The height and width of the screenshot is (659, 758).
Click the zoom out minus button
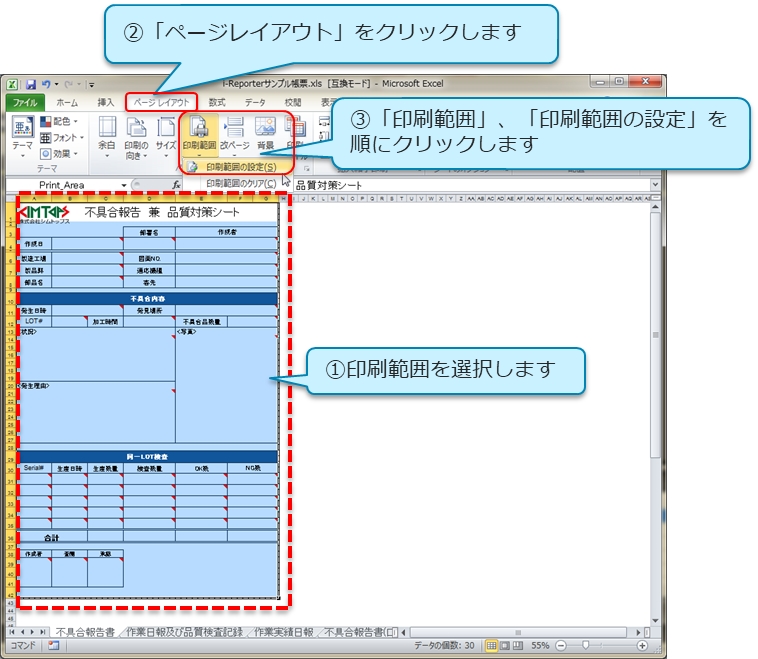[561, 645]
